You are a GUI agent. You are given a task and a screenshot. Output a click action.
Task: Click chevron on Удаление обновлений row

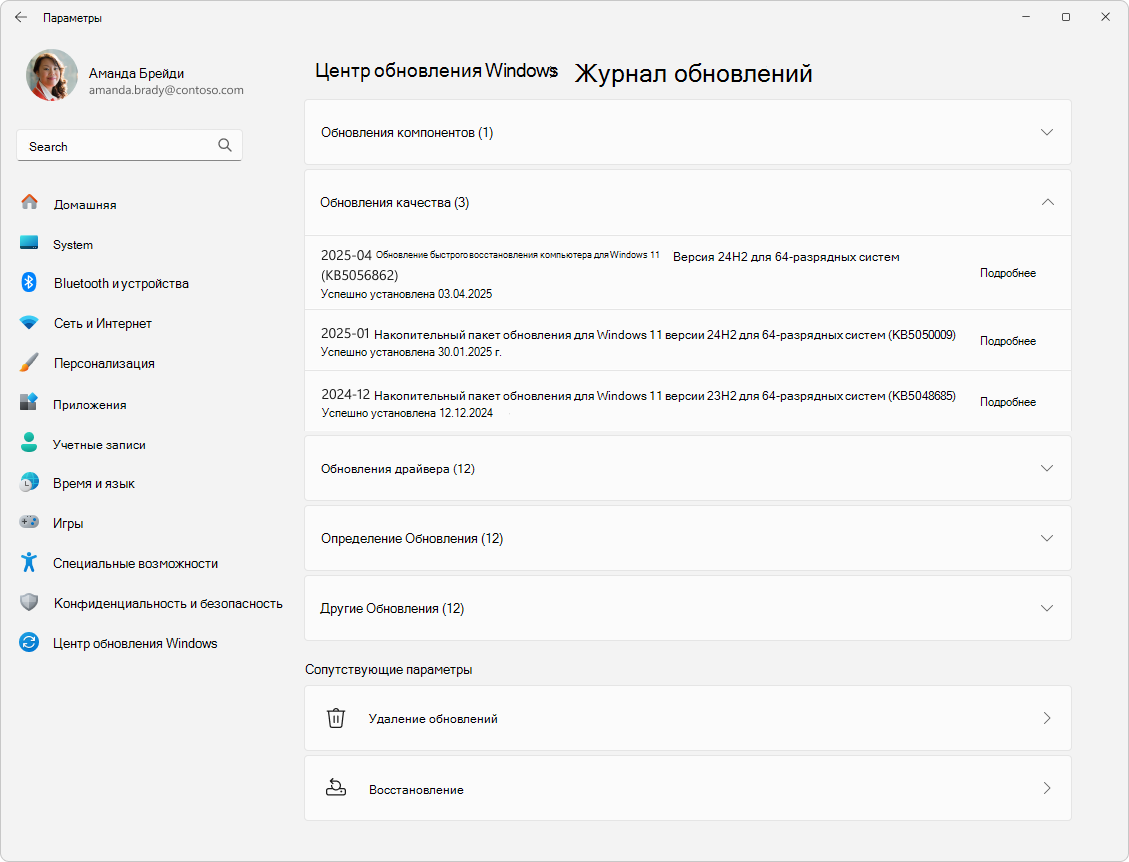point(1047,718)
